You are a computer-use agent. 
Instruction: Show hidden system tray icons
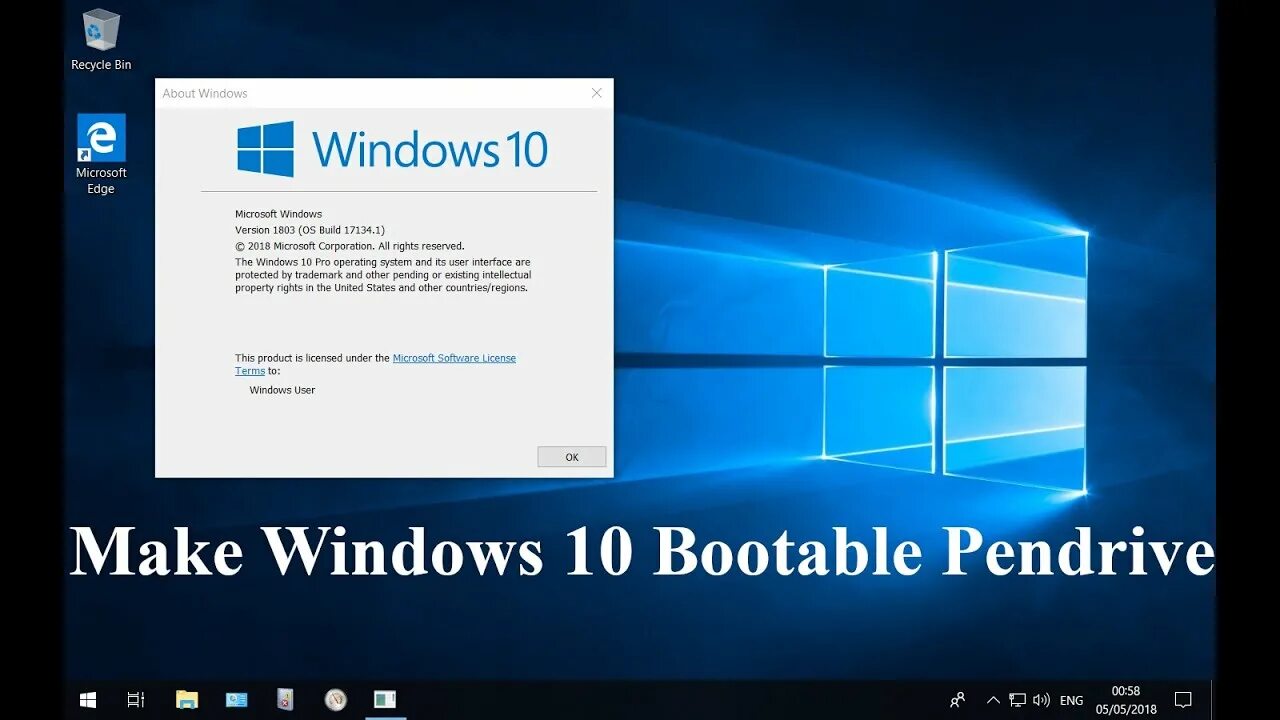click(x=993, y=700)
